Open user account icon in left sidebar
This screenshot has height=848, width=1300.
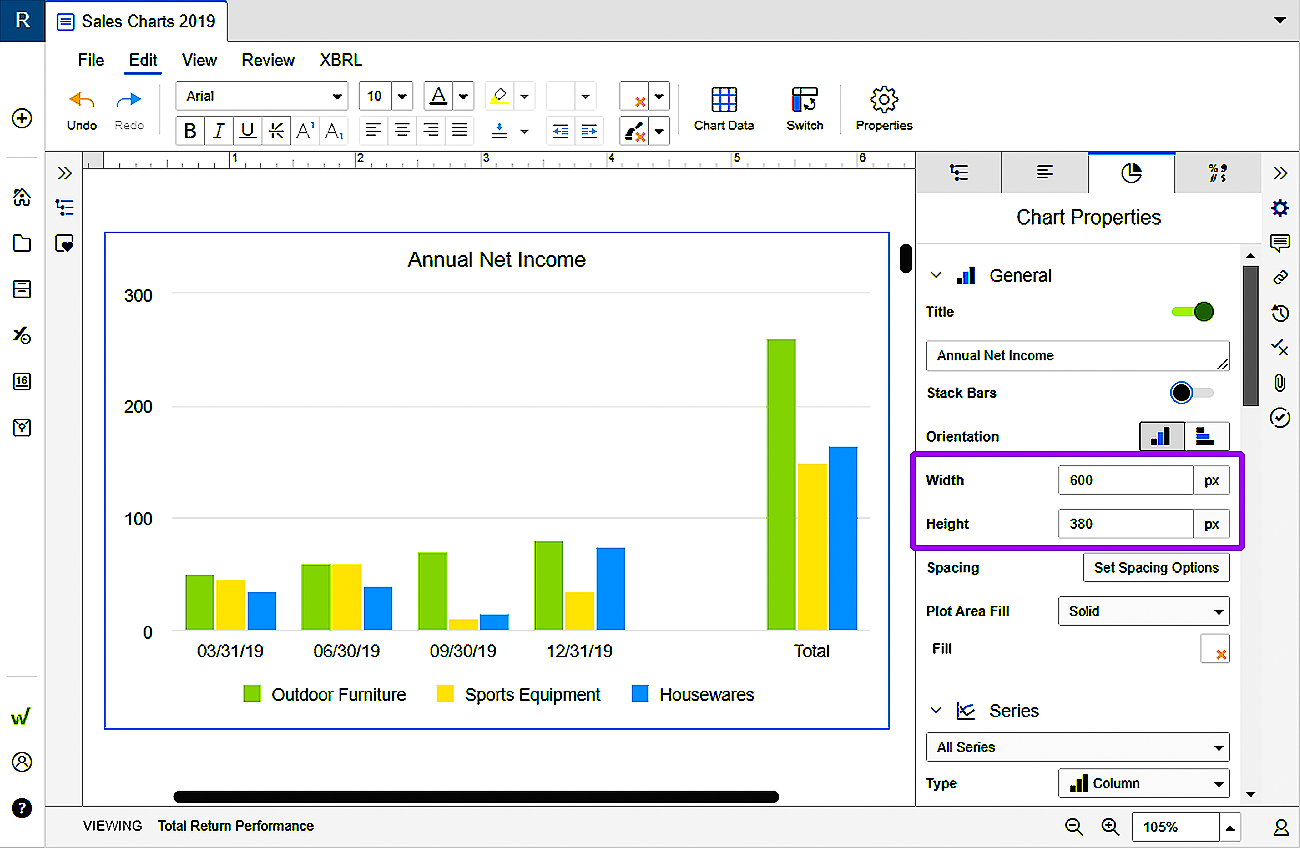click(x=22, y=762)
